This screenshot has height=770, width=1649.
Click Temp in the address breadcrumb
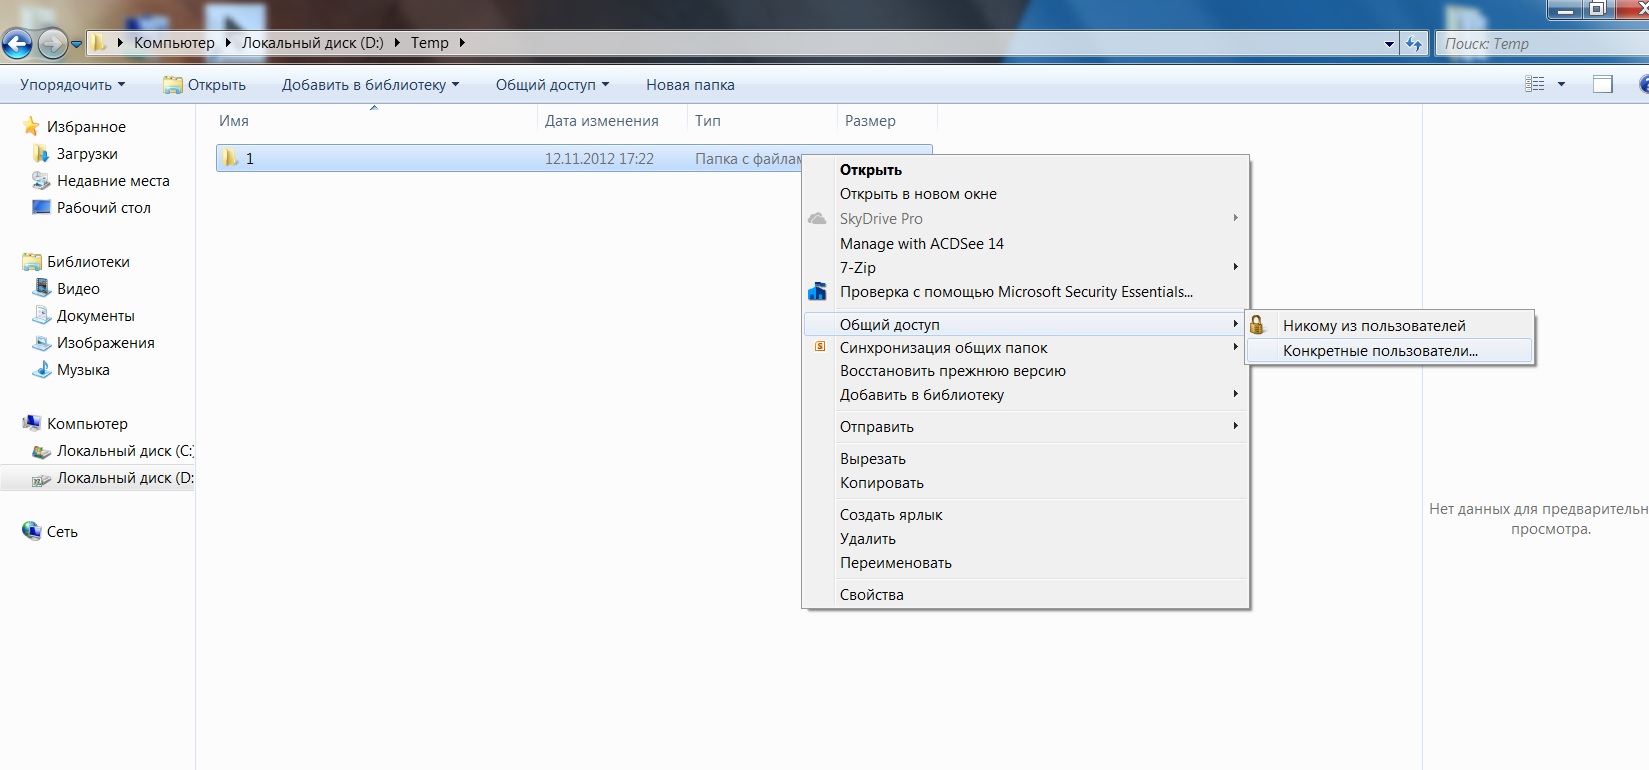click(x=430, y=43)
